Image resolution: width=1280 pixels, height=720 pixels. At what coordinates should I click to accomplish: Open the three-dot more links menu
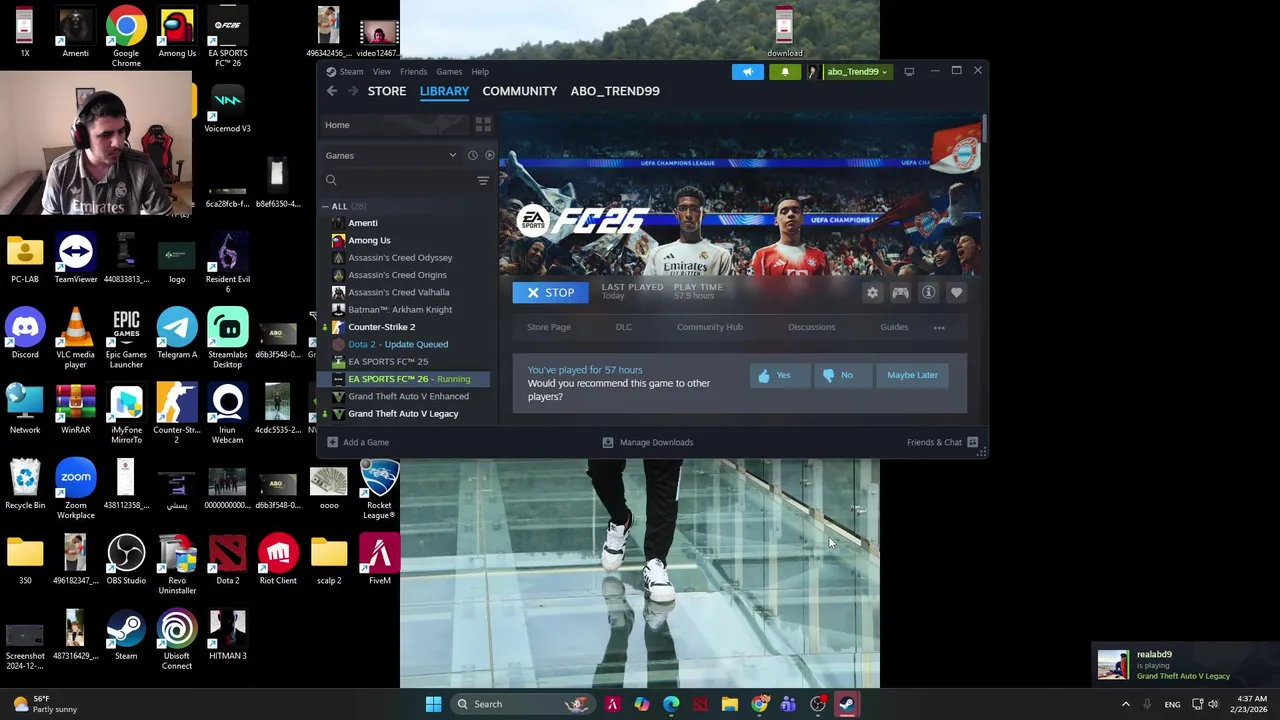(x=939, y=327)
